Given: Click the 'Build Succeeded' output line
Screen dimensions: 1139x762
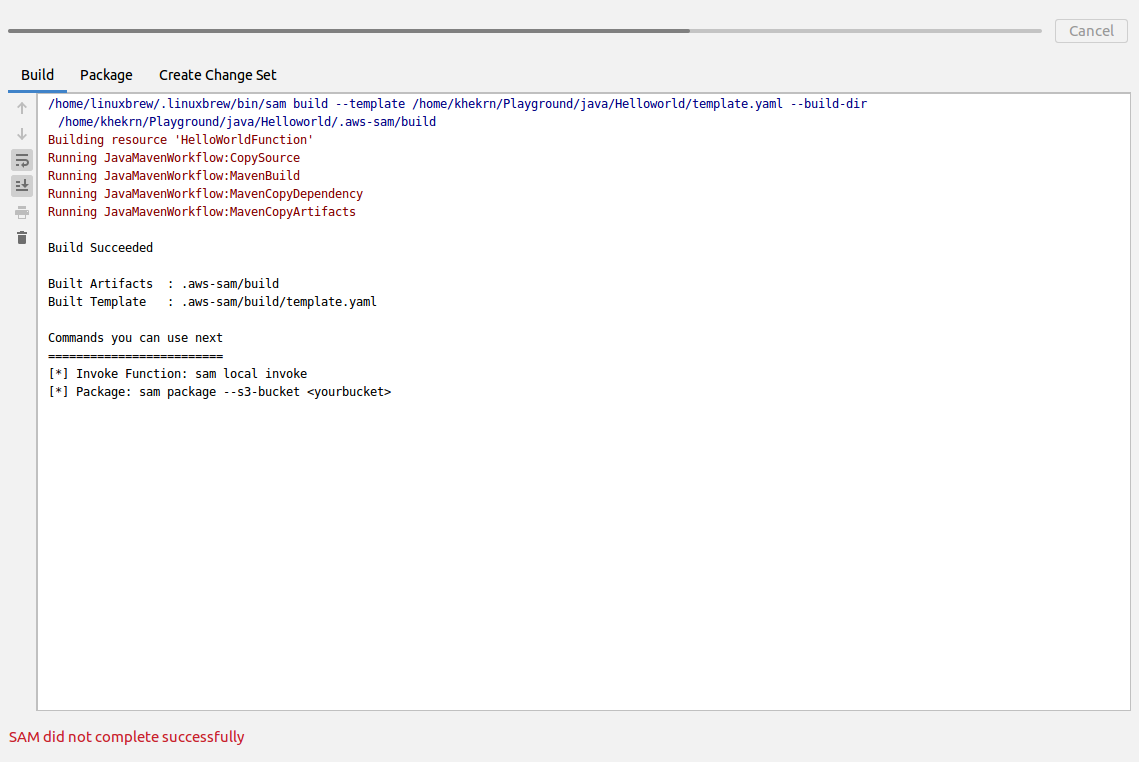Looking at the screenshot, I should (x=100, y=248).
